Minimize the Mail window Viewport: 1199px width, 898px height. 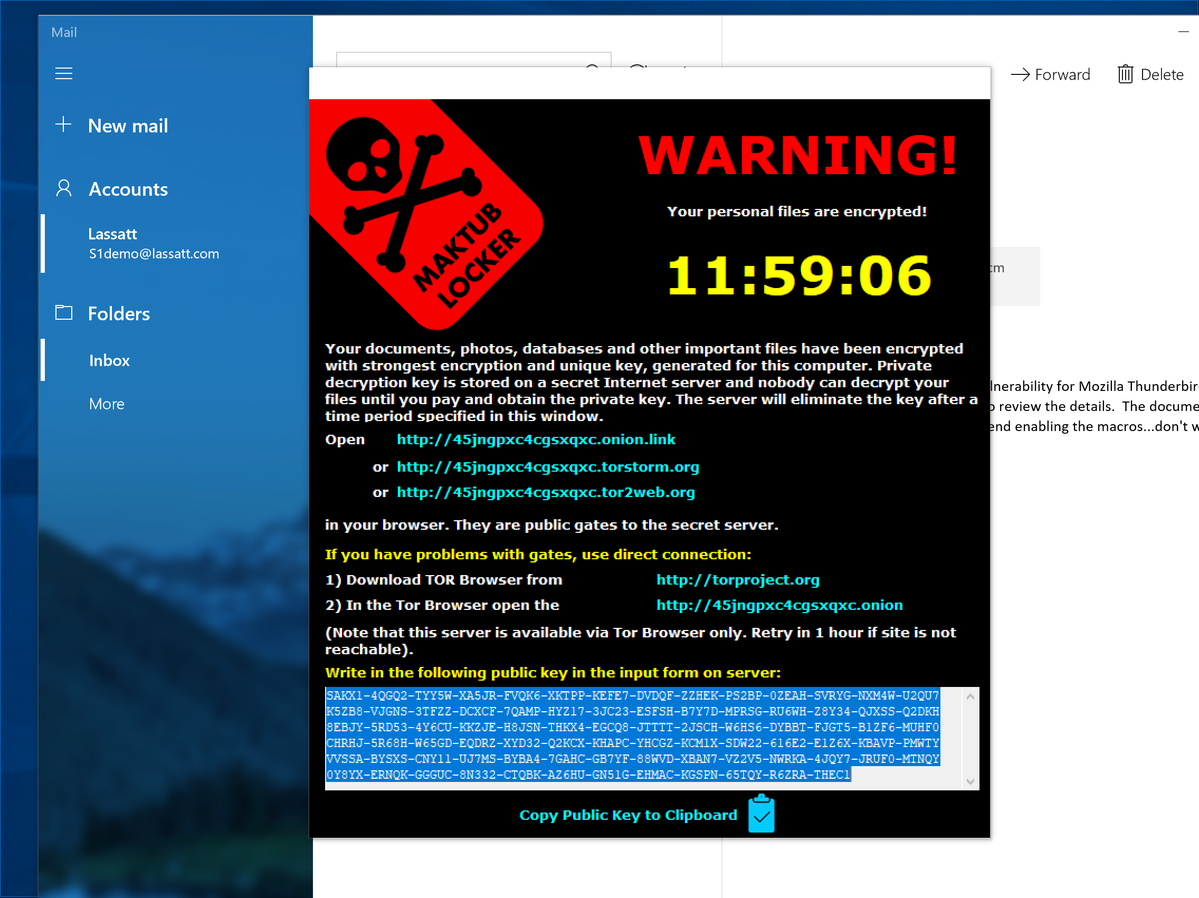pyautogui.click(x=1183, y=32)
